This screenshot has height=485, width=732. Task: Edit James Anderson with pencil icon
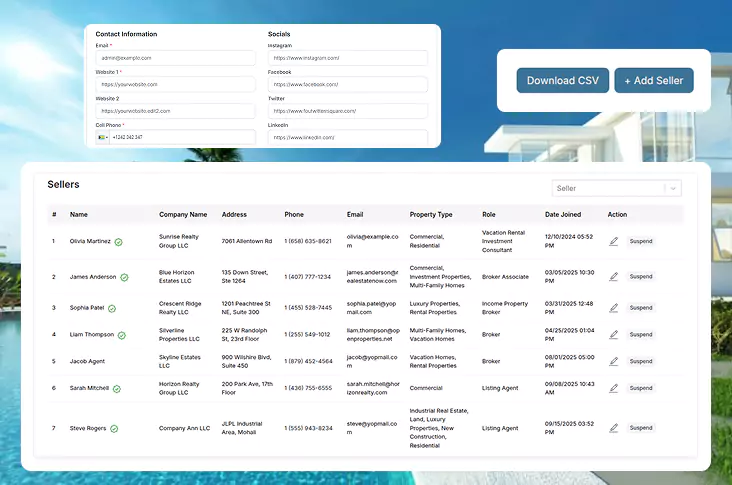tap(613, 277)
